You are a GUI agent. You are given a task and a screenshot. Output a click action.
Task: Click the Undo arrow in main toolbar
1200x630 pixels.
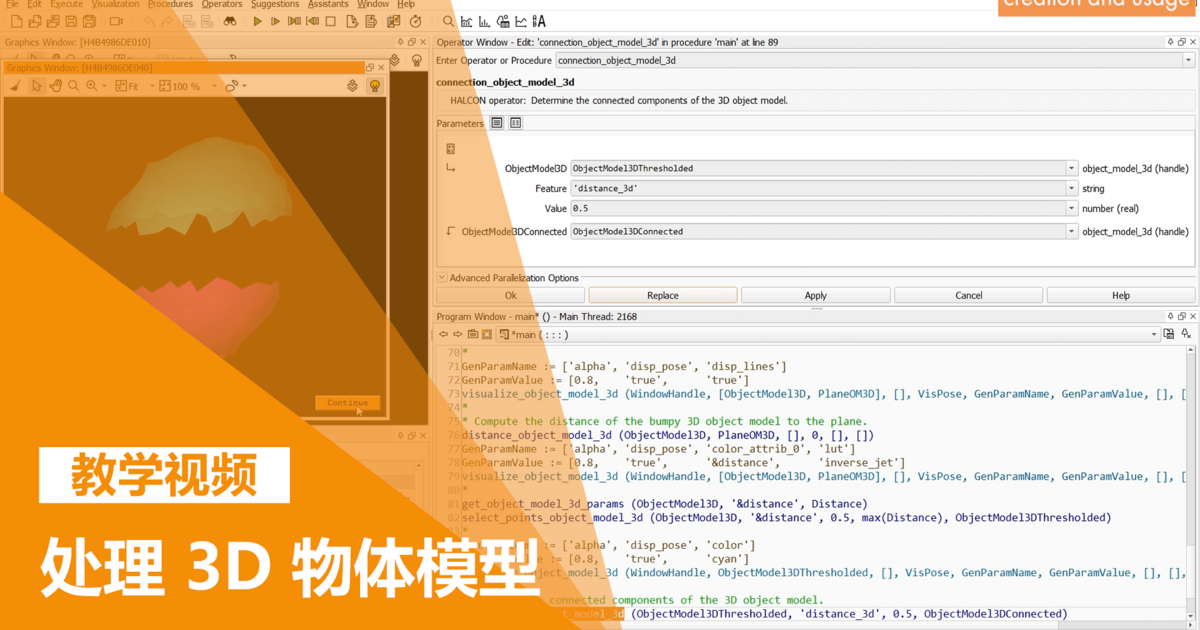[x=149, y=21]
